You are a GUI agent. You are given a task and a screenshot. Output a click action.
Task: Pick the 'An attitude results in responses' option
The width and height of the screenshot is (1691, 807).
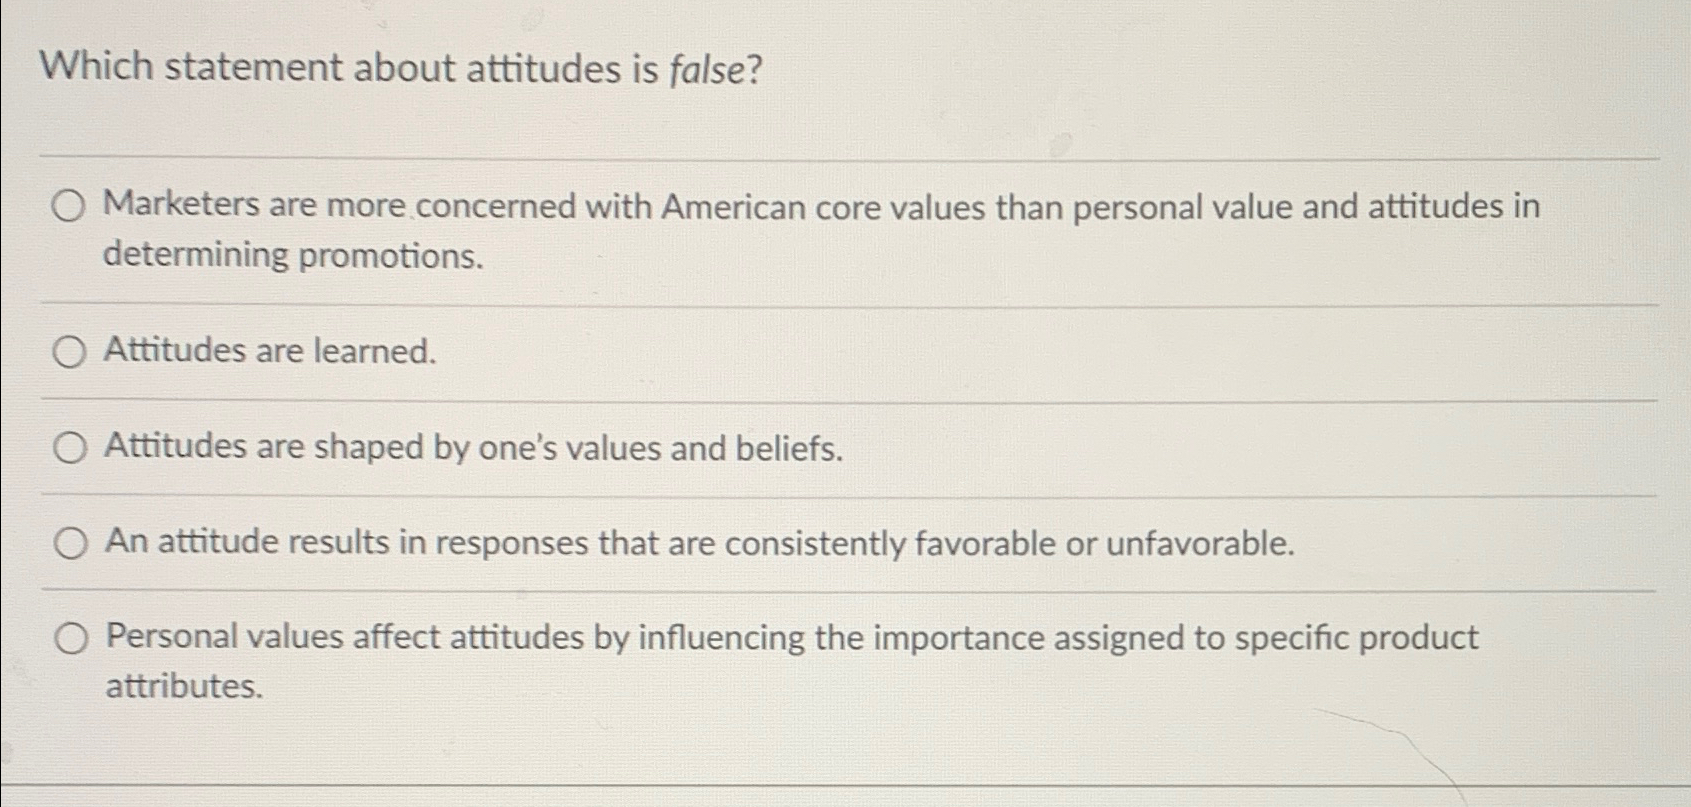point(68,543)
